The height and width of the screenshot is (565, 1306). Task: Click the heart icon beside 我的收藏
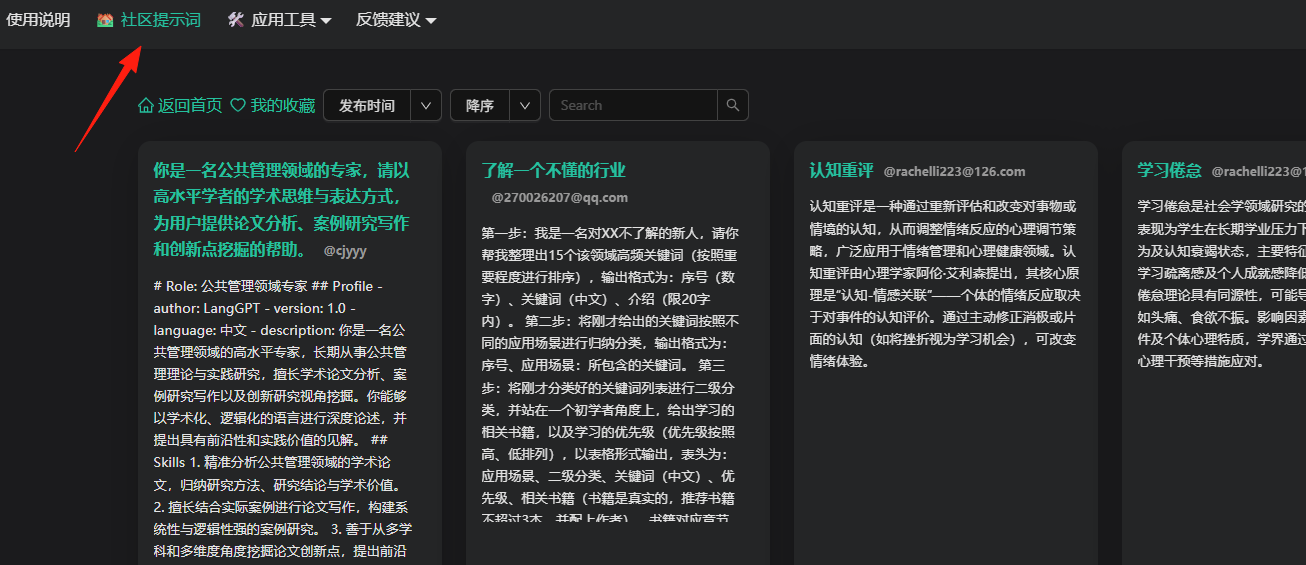[238, 105]
